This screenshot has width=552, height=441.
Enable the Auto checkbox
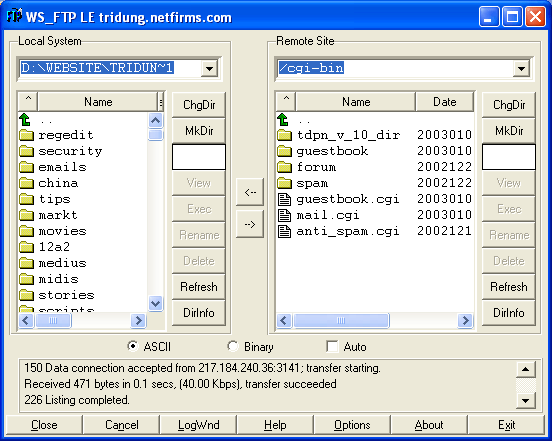point(332,346)
